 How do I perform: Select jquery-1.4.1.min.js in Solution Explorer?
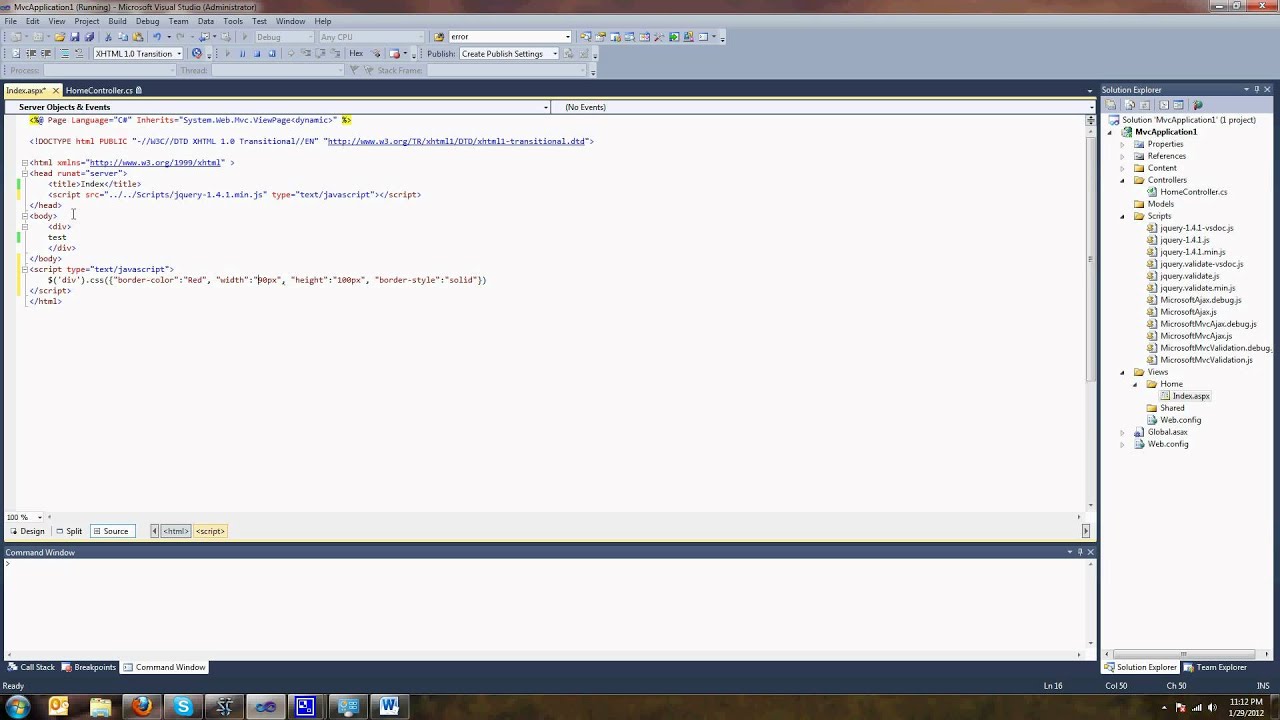[1192, 252]
